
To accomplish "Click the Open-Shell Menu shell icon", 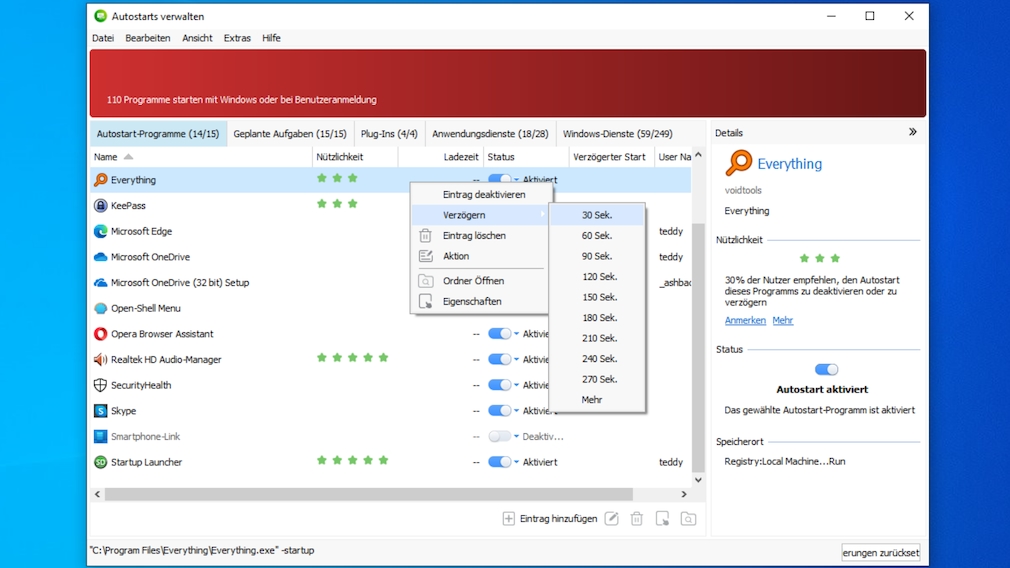I will point(100,308).
